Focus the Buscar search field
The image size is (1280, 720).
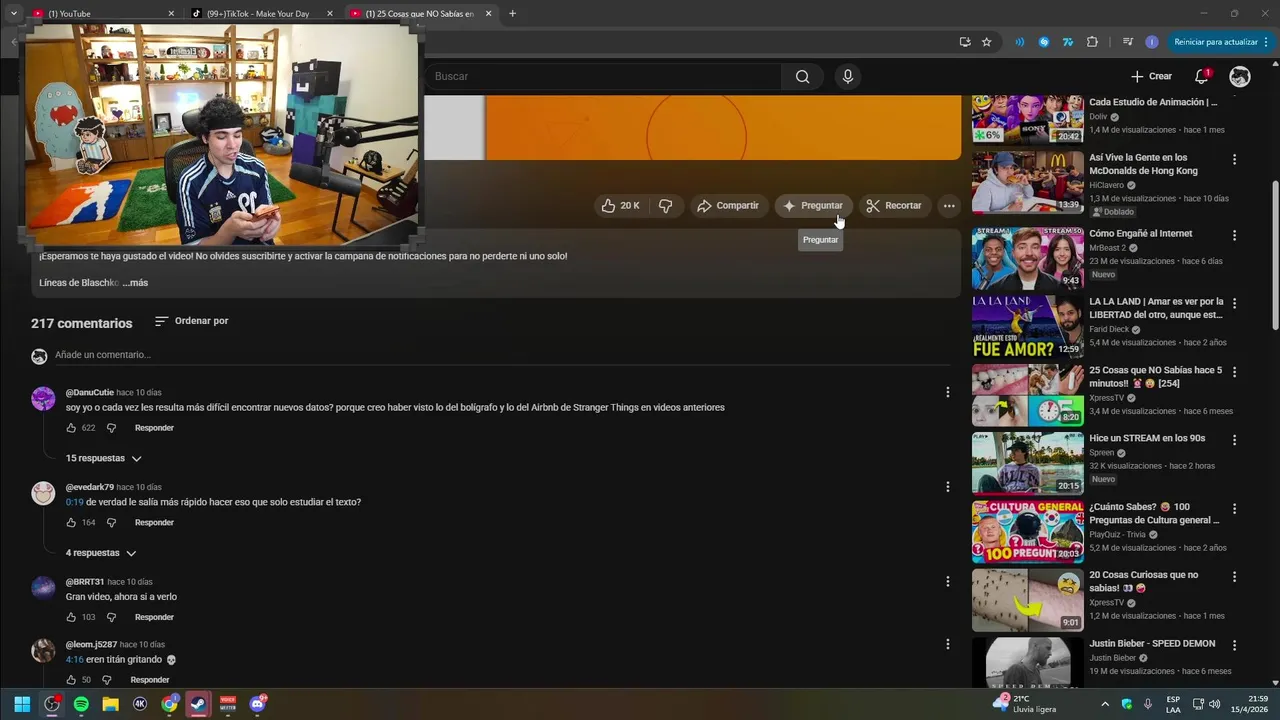pyautogui.click(x=603, y=77)
